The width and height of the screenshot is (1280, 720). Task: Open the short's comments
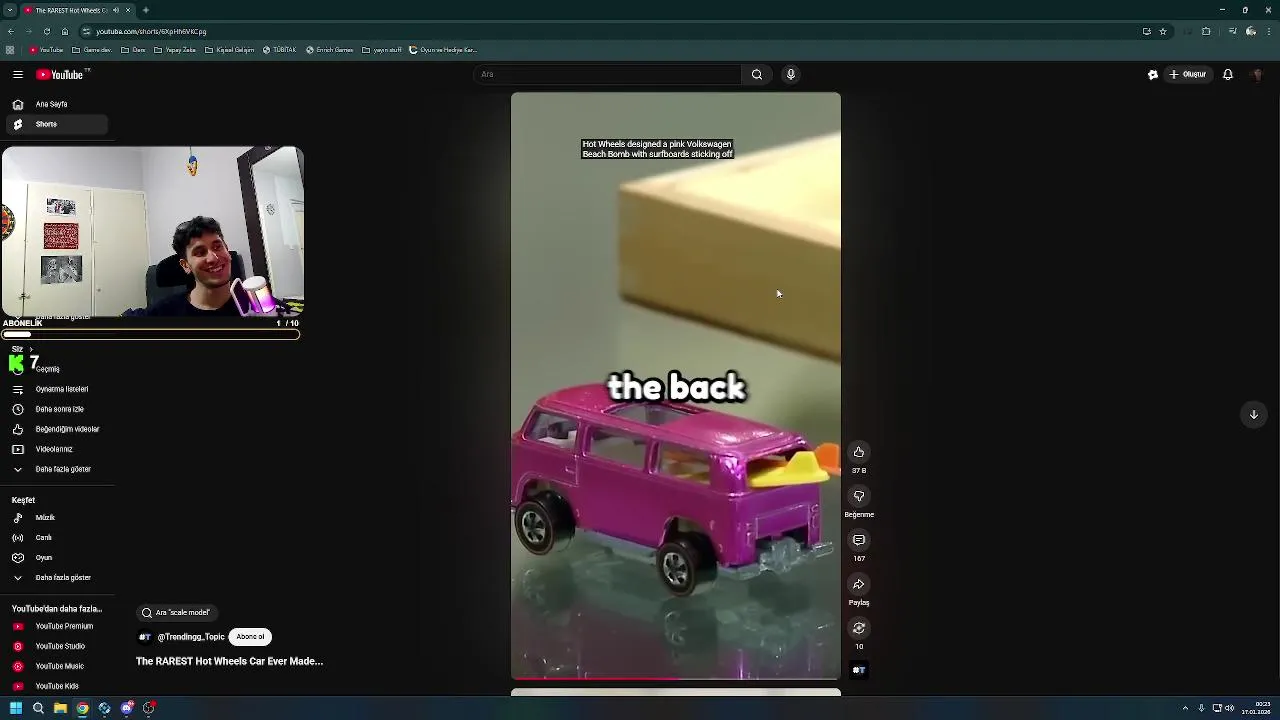tap(859, 540)
